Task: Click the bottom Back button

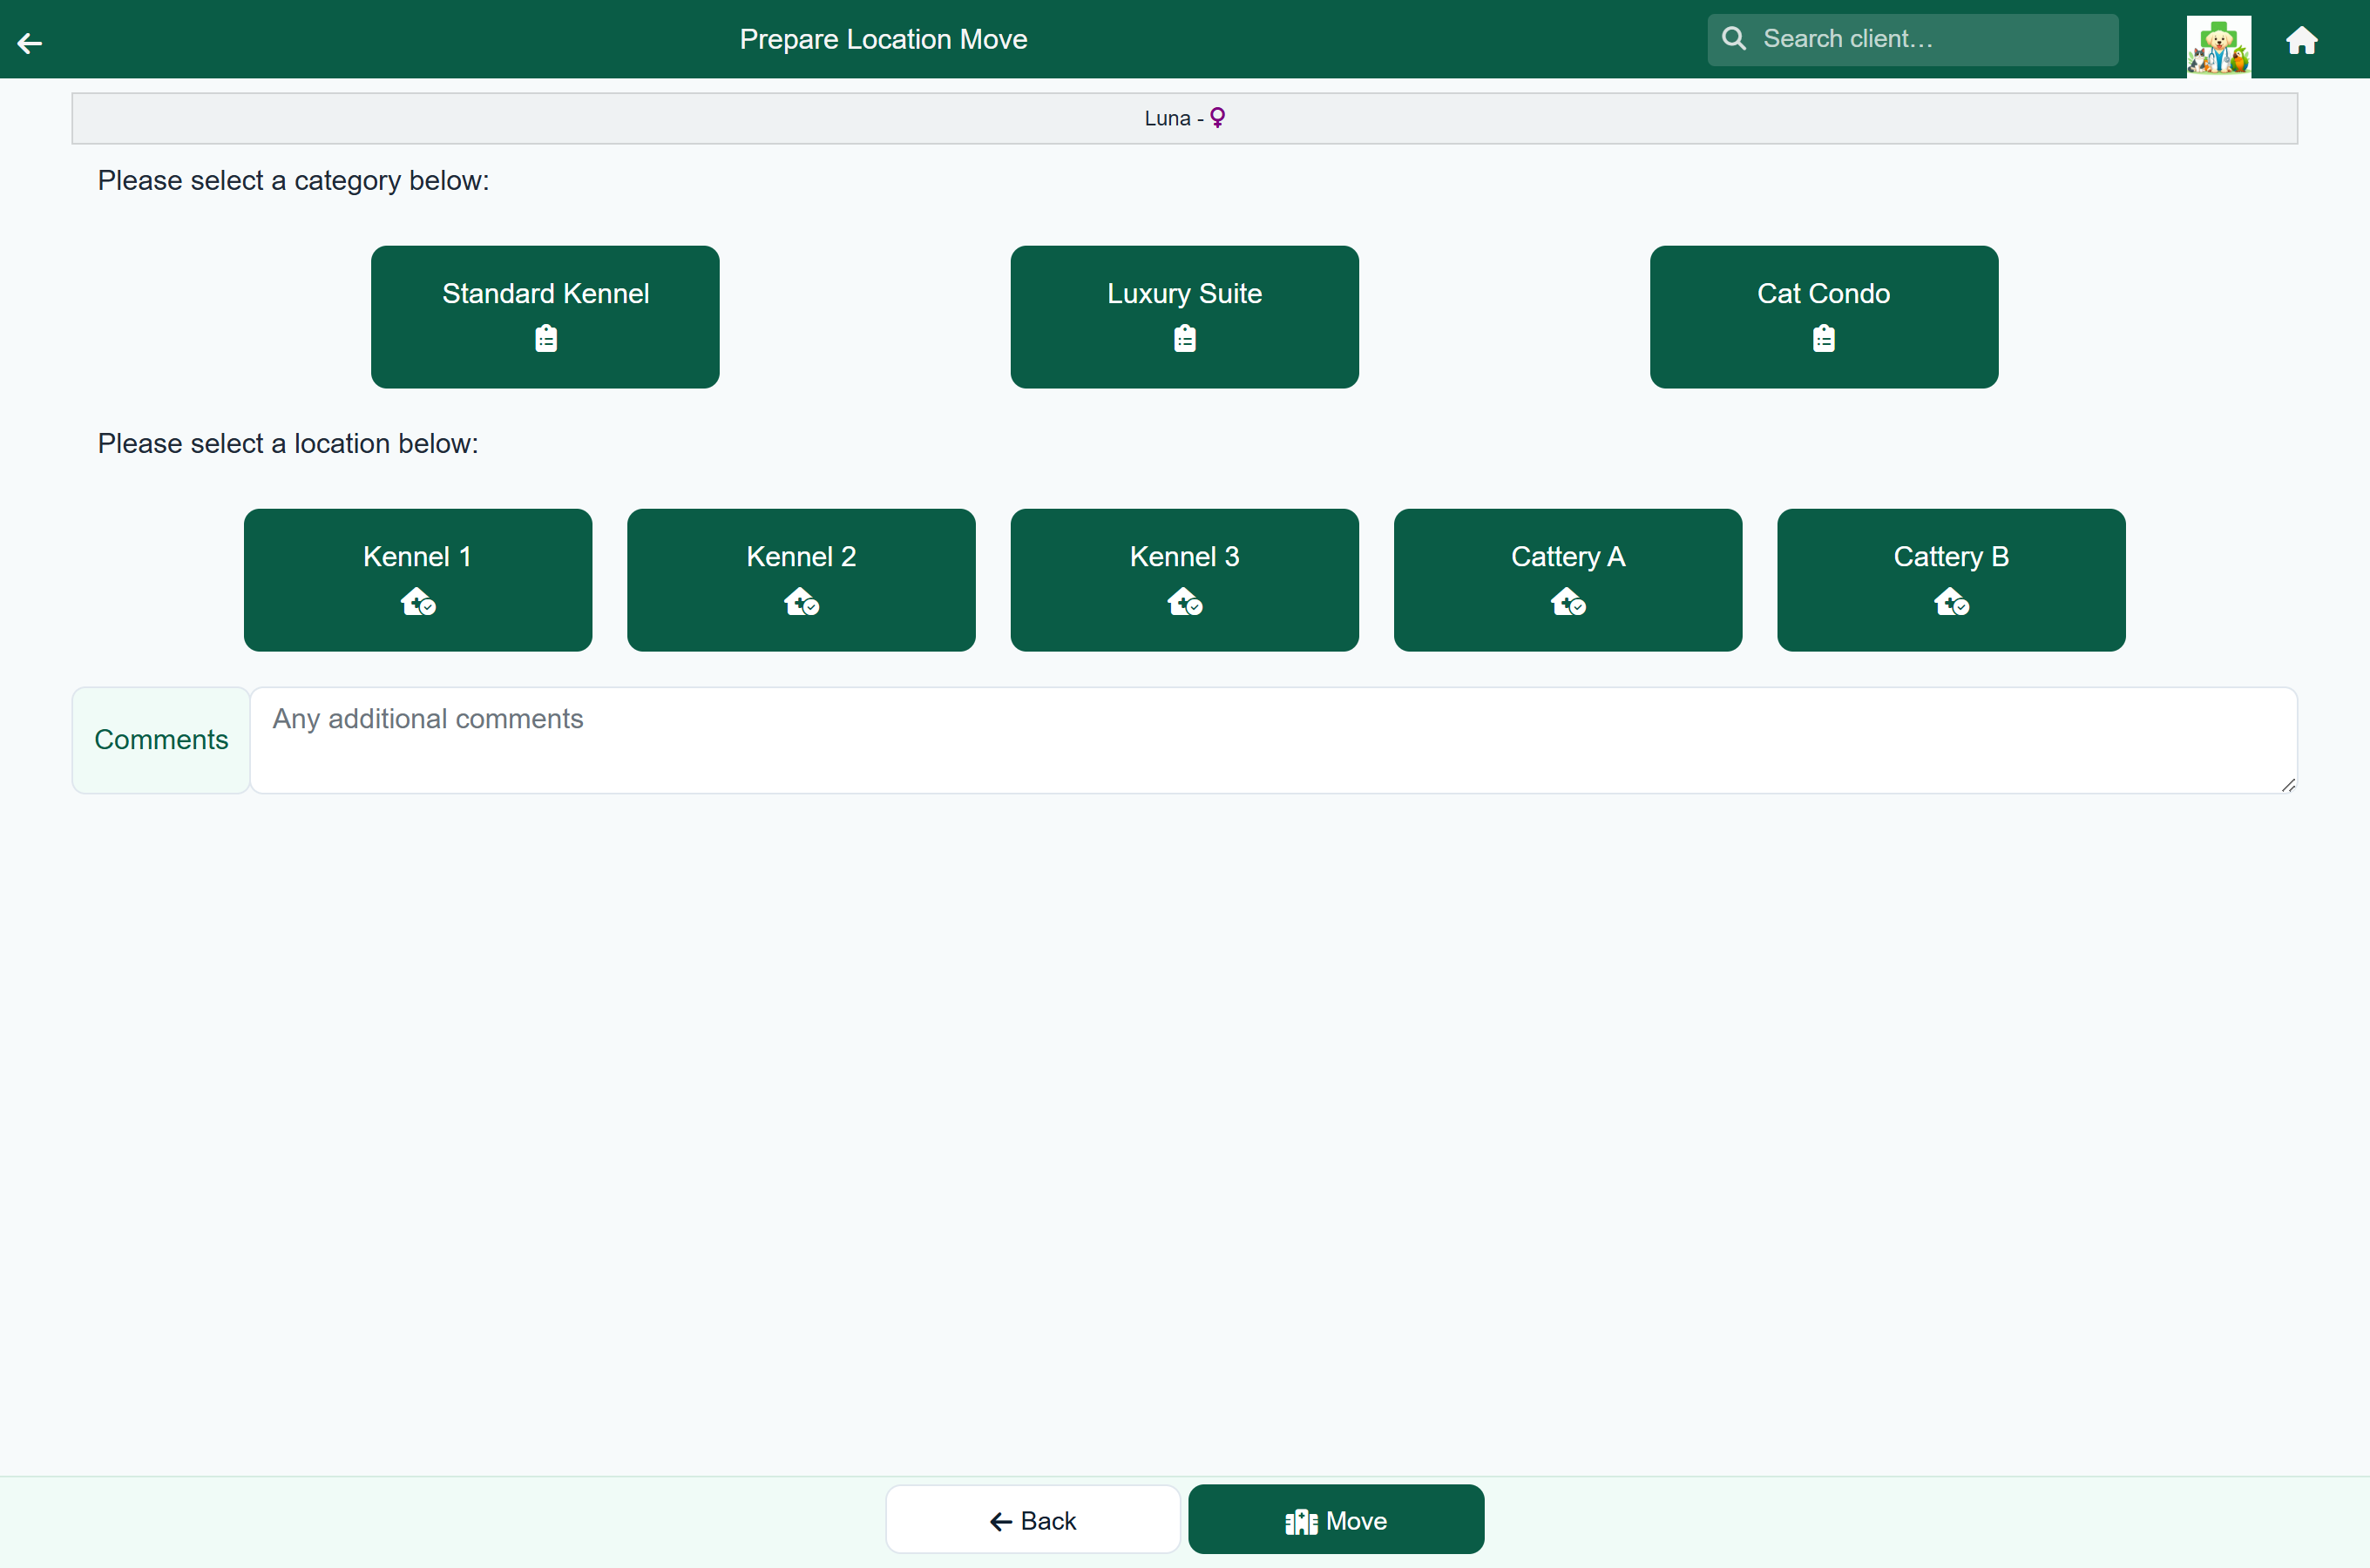Action: [1033, 1520]
